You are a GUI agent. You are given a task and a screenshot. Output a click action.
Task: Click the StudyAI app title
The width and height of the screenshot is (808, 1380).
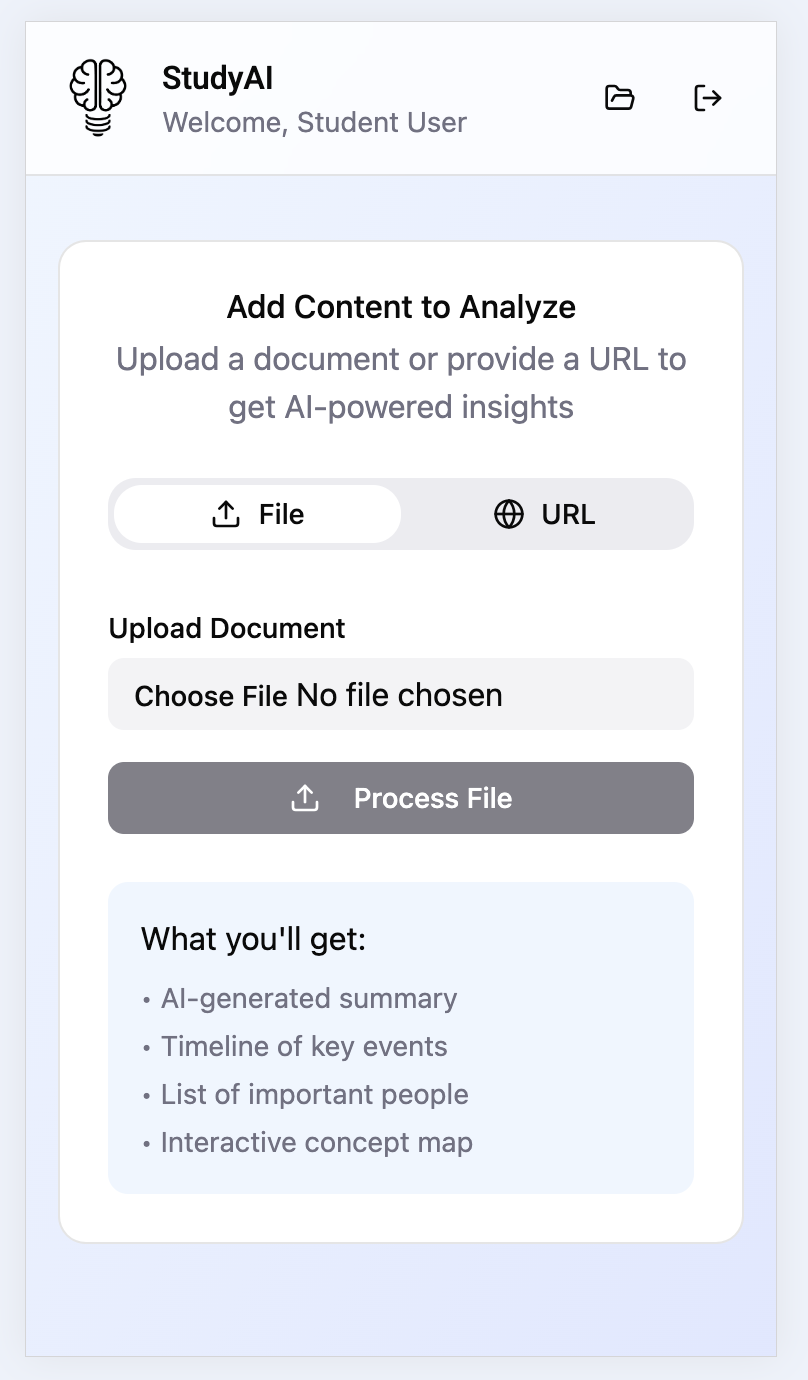[217, 78]
